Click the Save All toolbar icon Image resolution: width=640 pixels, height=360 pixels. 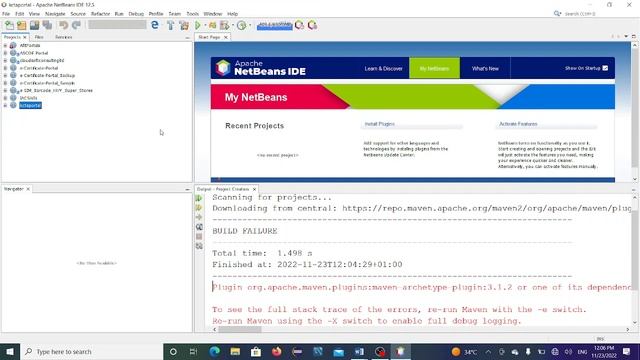(47, 25)
